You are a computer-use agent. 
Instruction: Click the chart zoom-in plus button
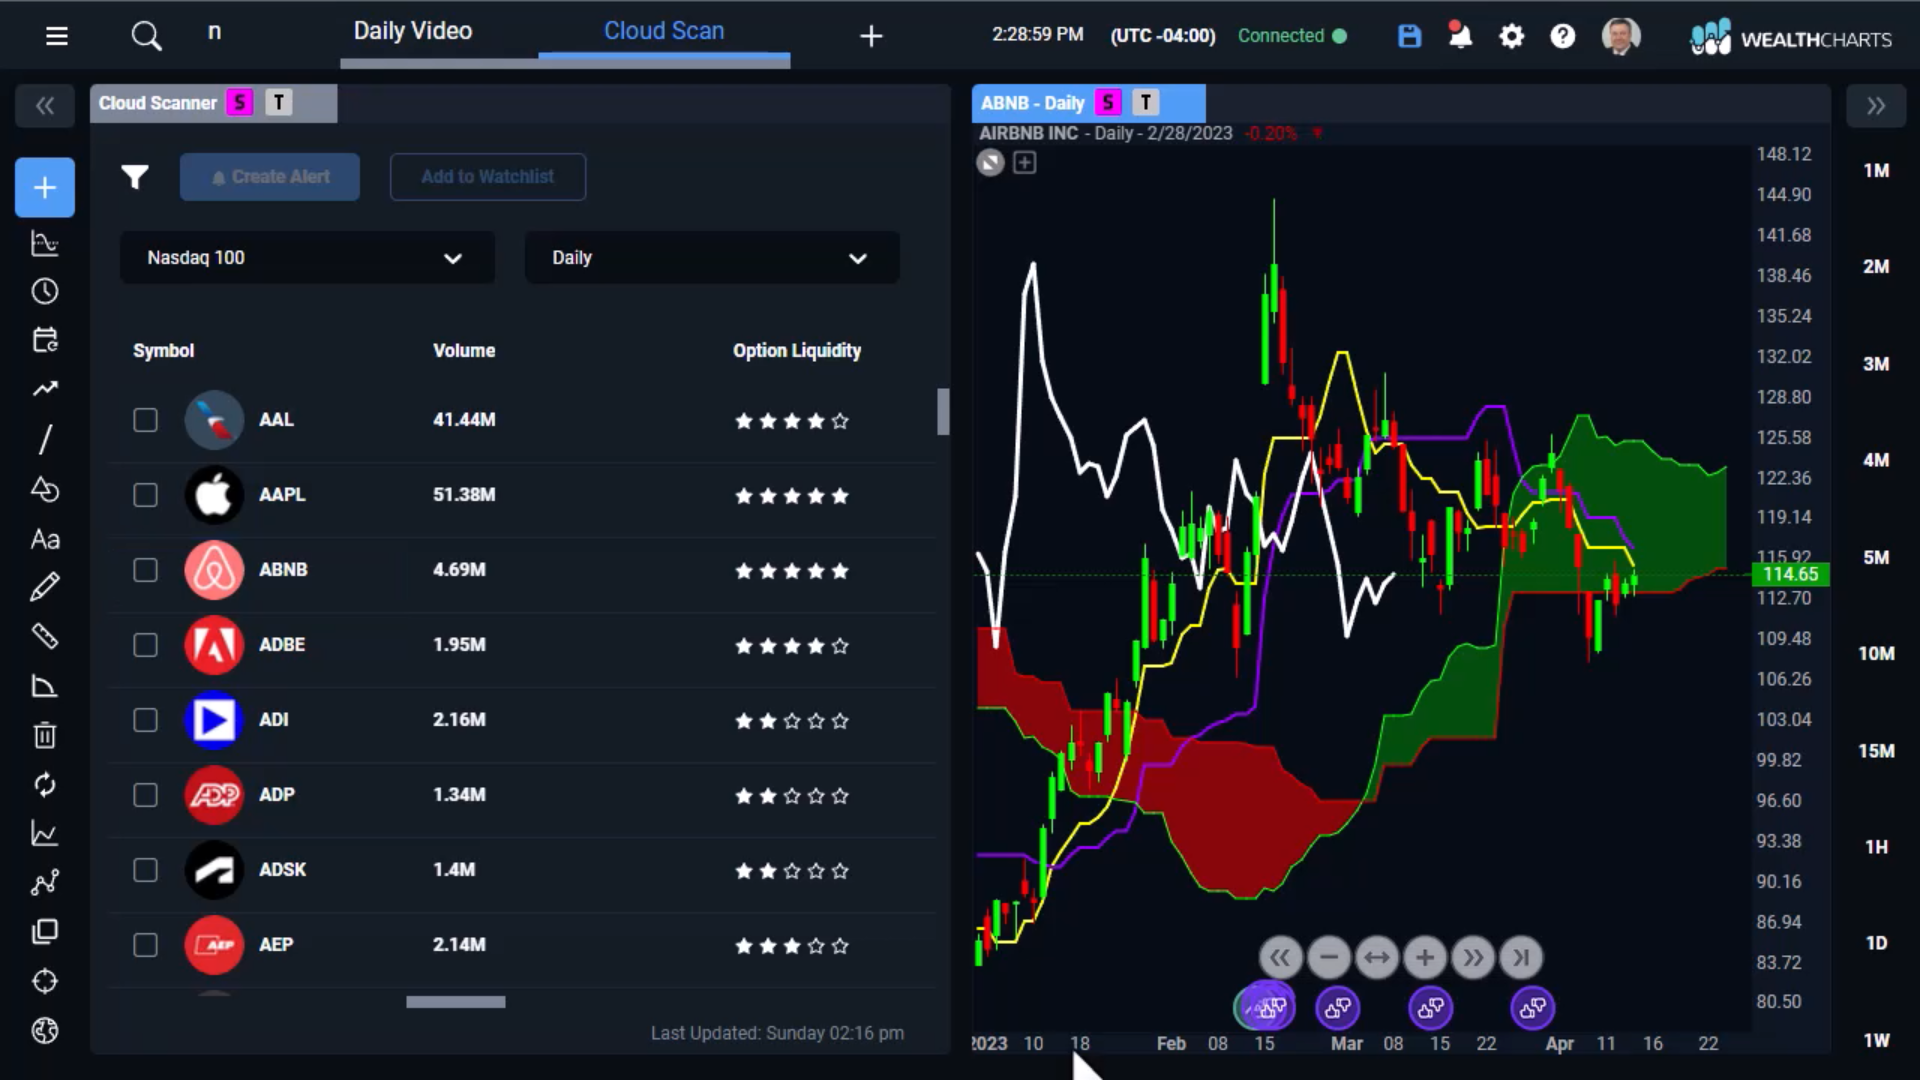click(1425, 958)
